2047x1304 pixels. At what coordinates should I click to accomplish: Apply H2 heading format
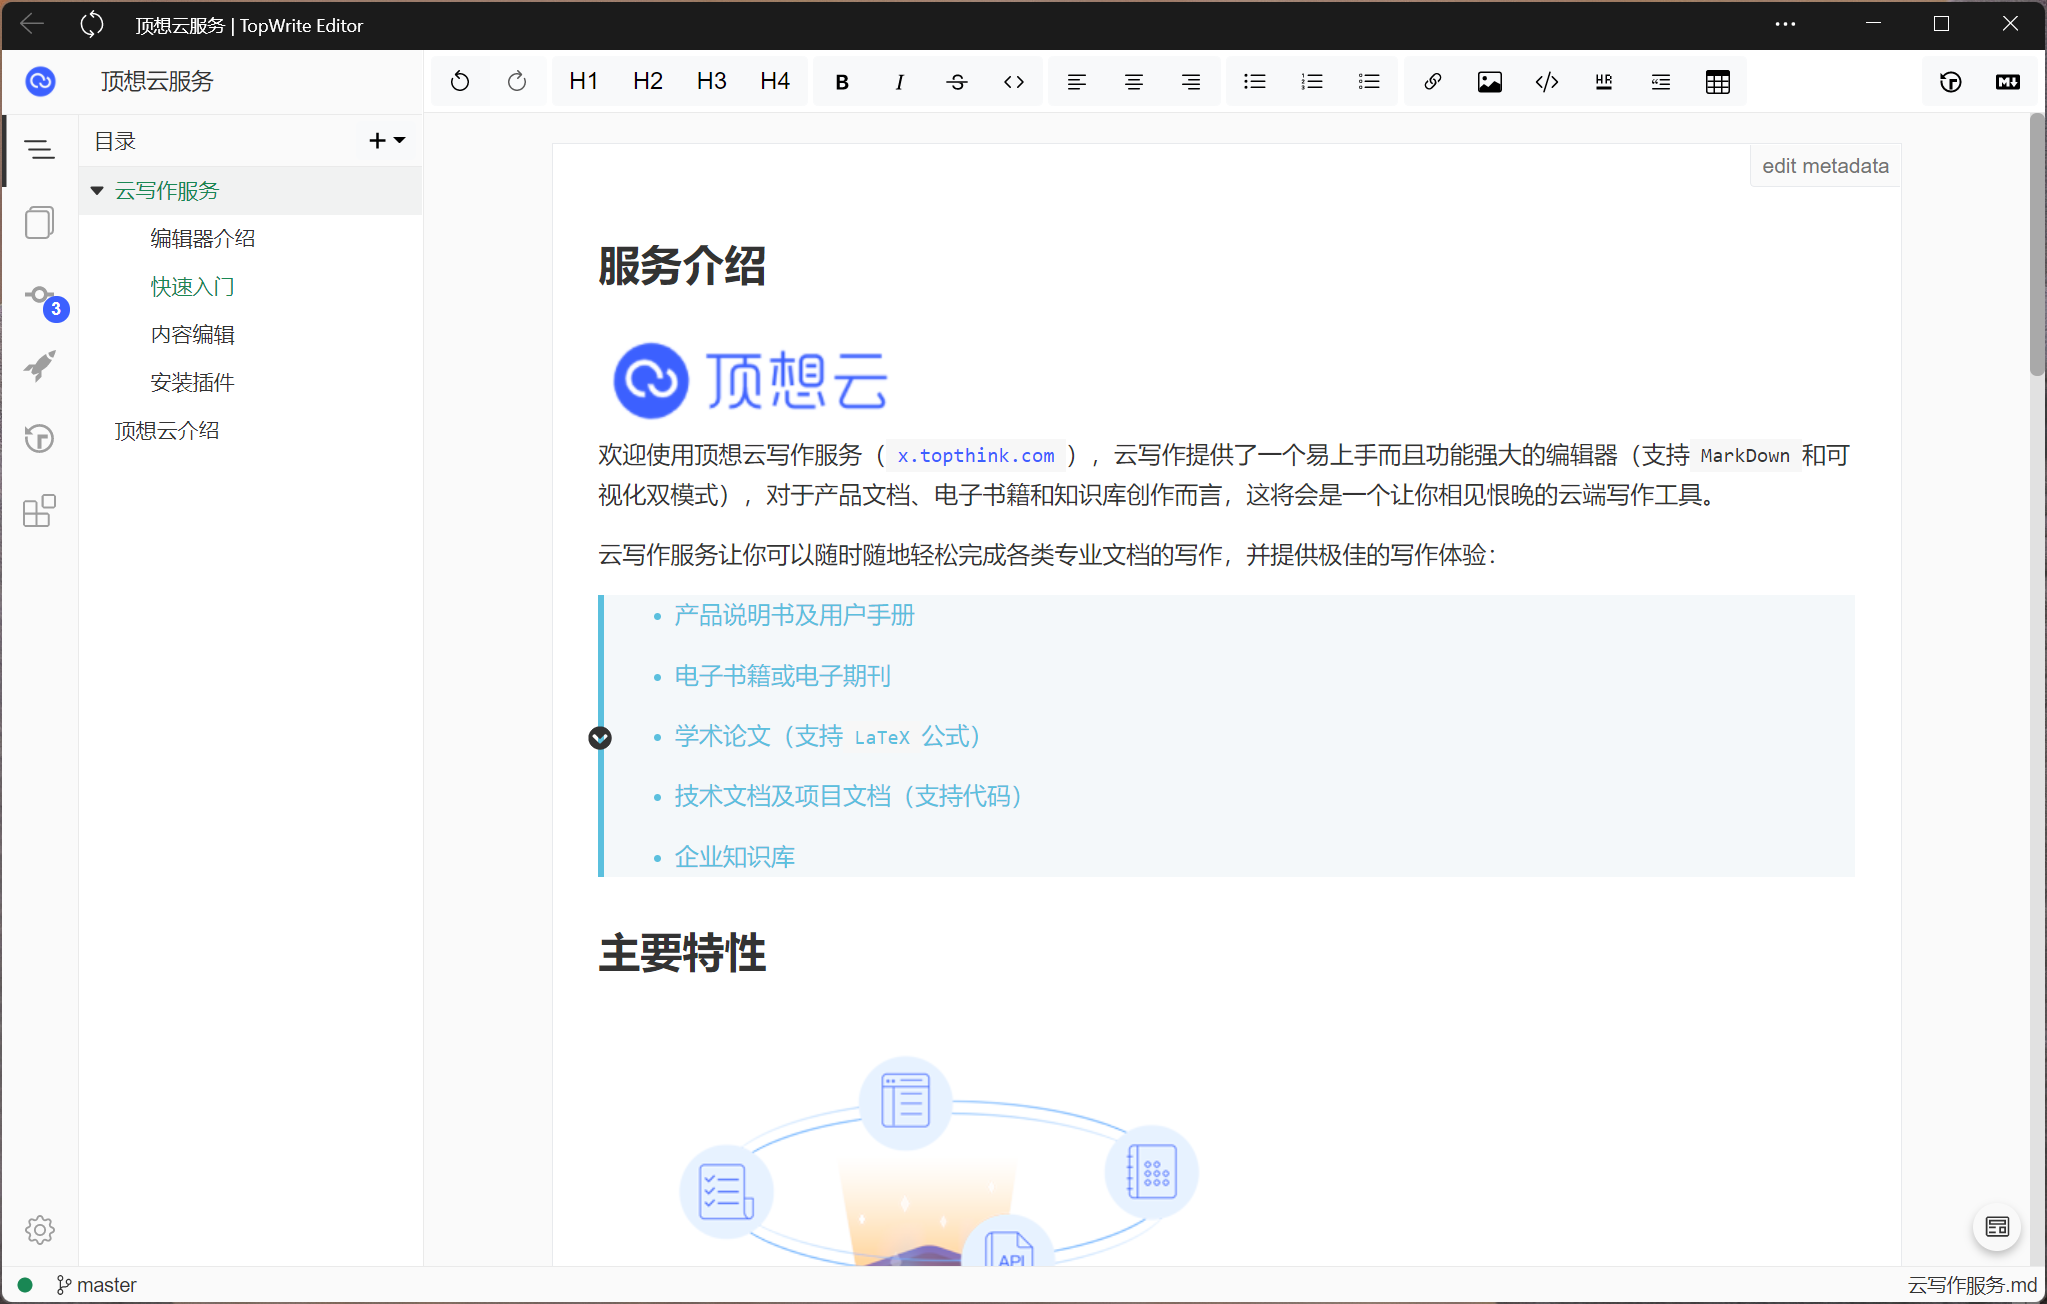(x=648, y=82)
